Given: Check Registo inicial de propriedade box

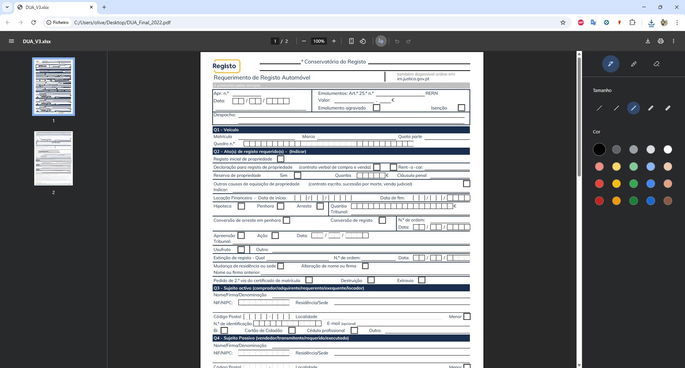Looking at the screenshot, I should tap(280, 159).
